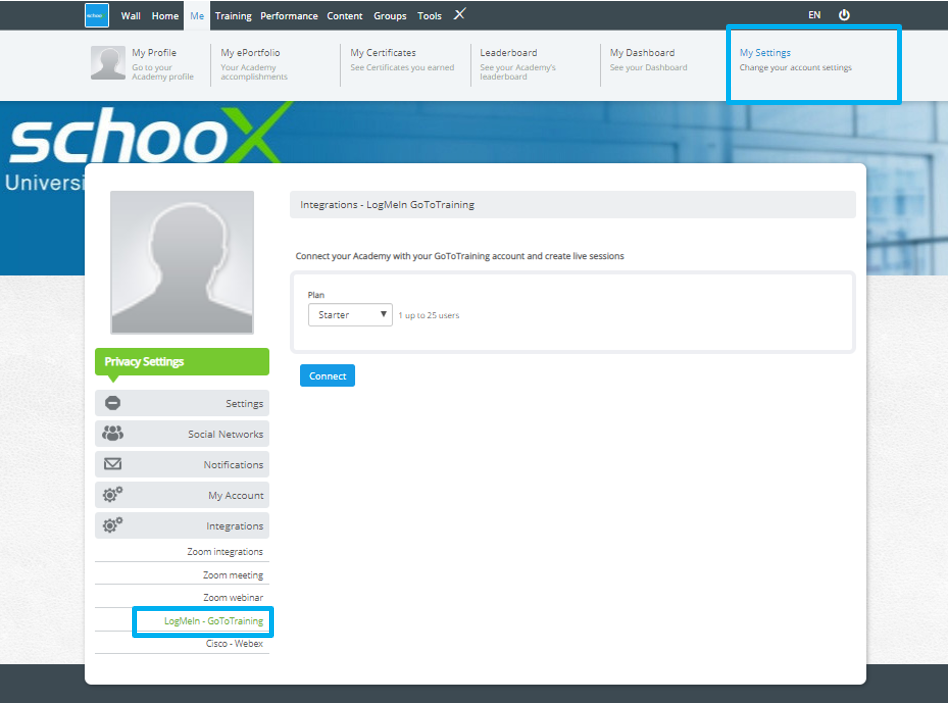Click the power logout icon
948x703 pixels.
point(844,15)
